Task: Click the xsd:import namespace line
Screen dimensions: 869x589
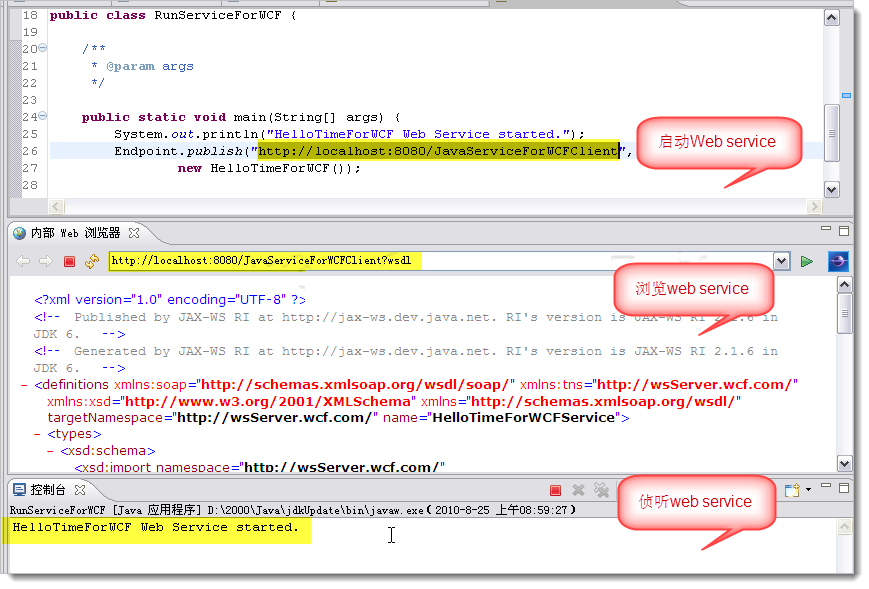Action: [259, 467]
